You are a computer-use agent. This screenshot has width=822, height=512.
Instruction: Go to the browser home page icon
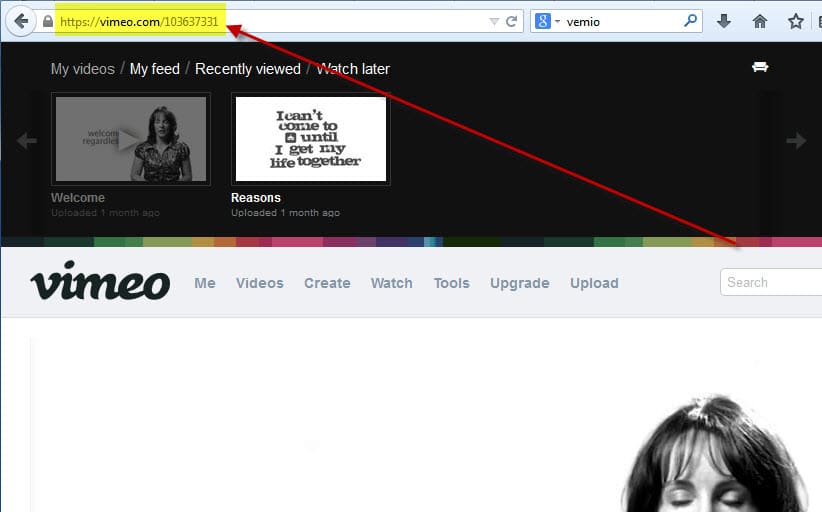(760, 21)
